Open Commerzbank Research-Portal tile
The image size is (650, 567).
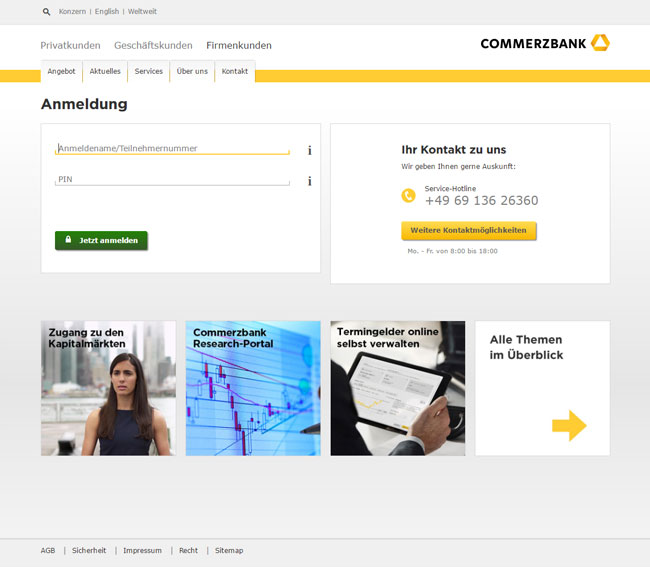click(x=253, y=388)
